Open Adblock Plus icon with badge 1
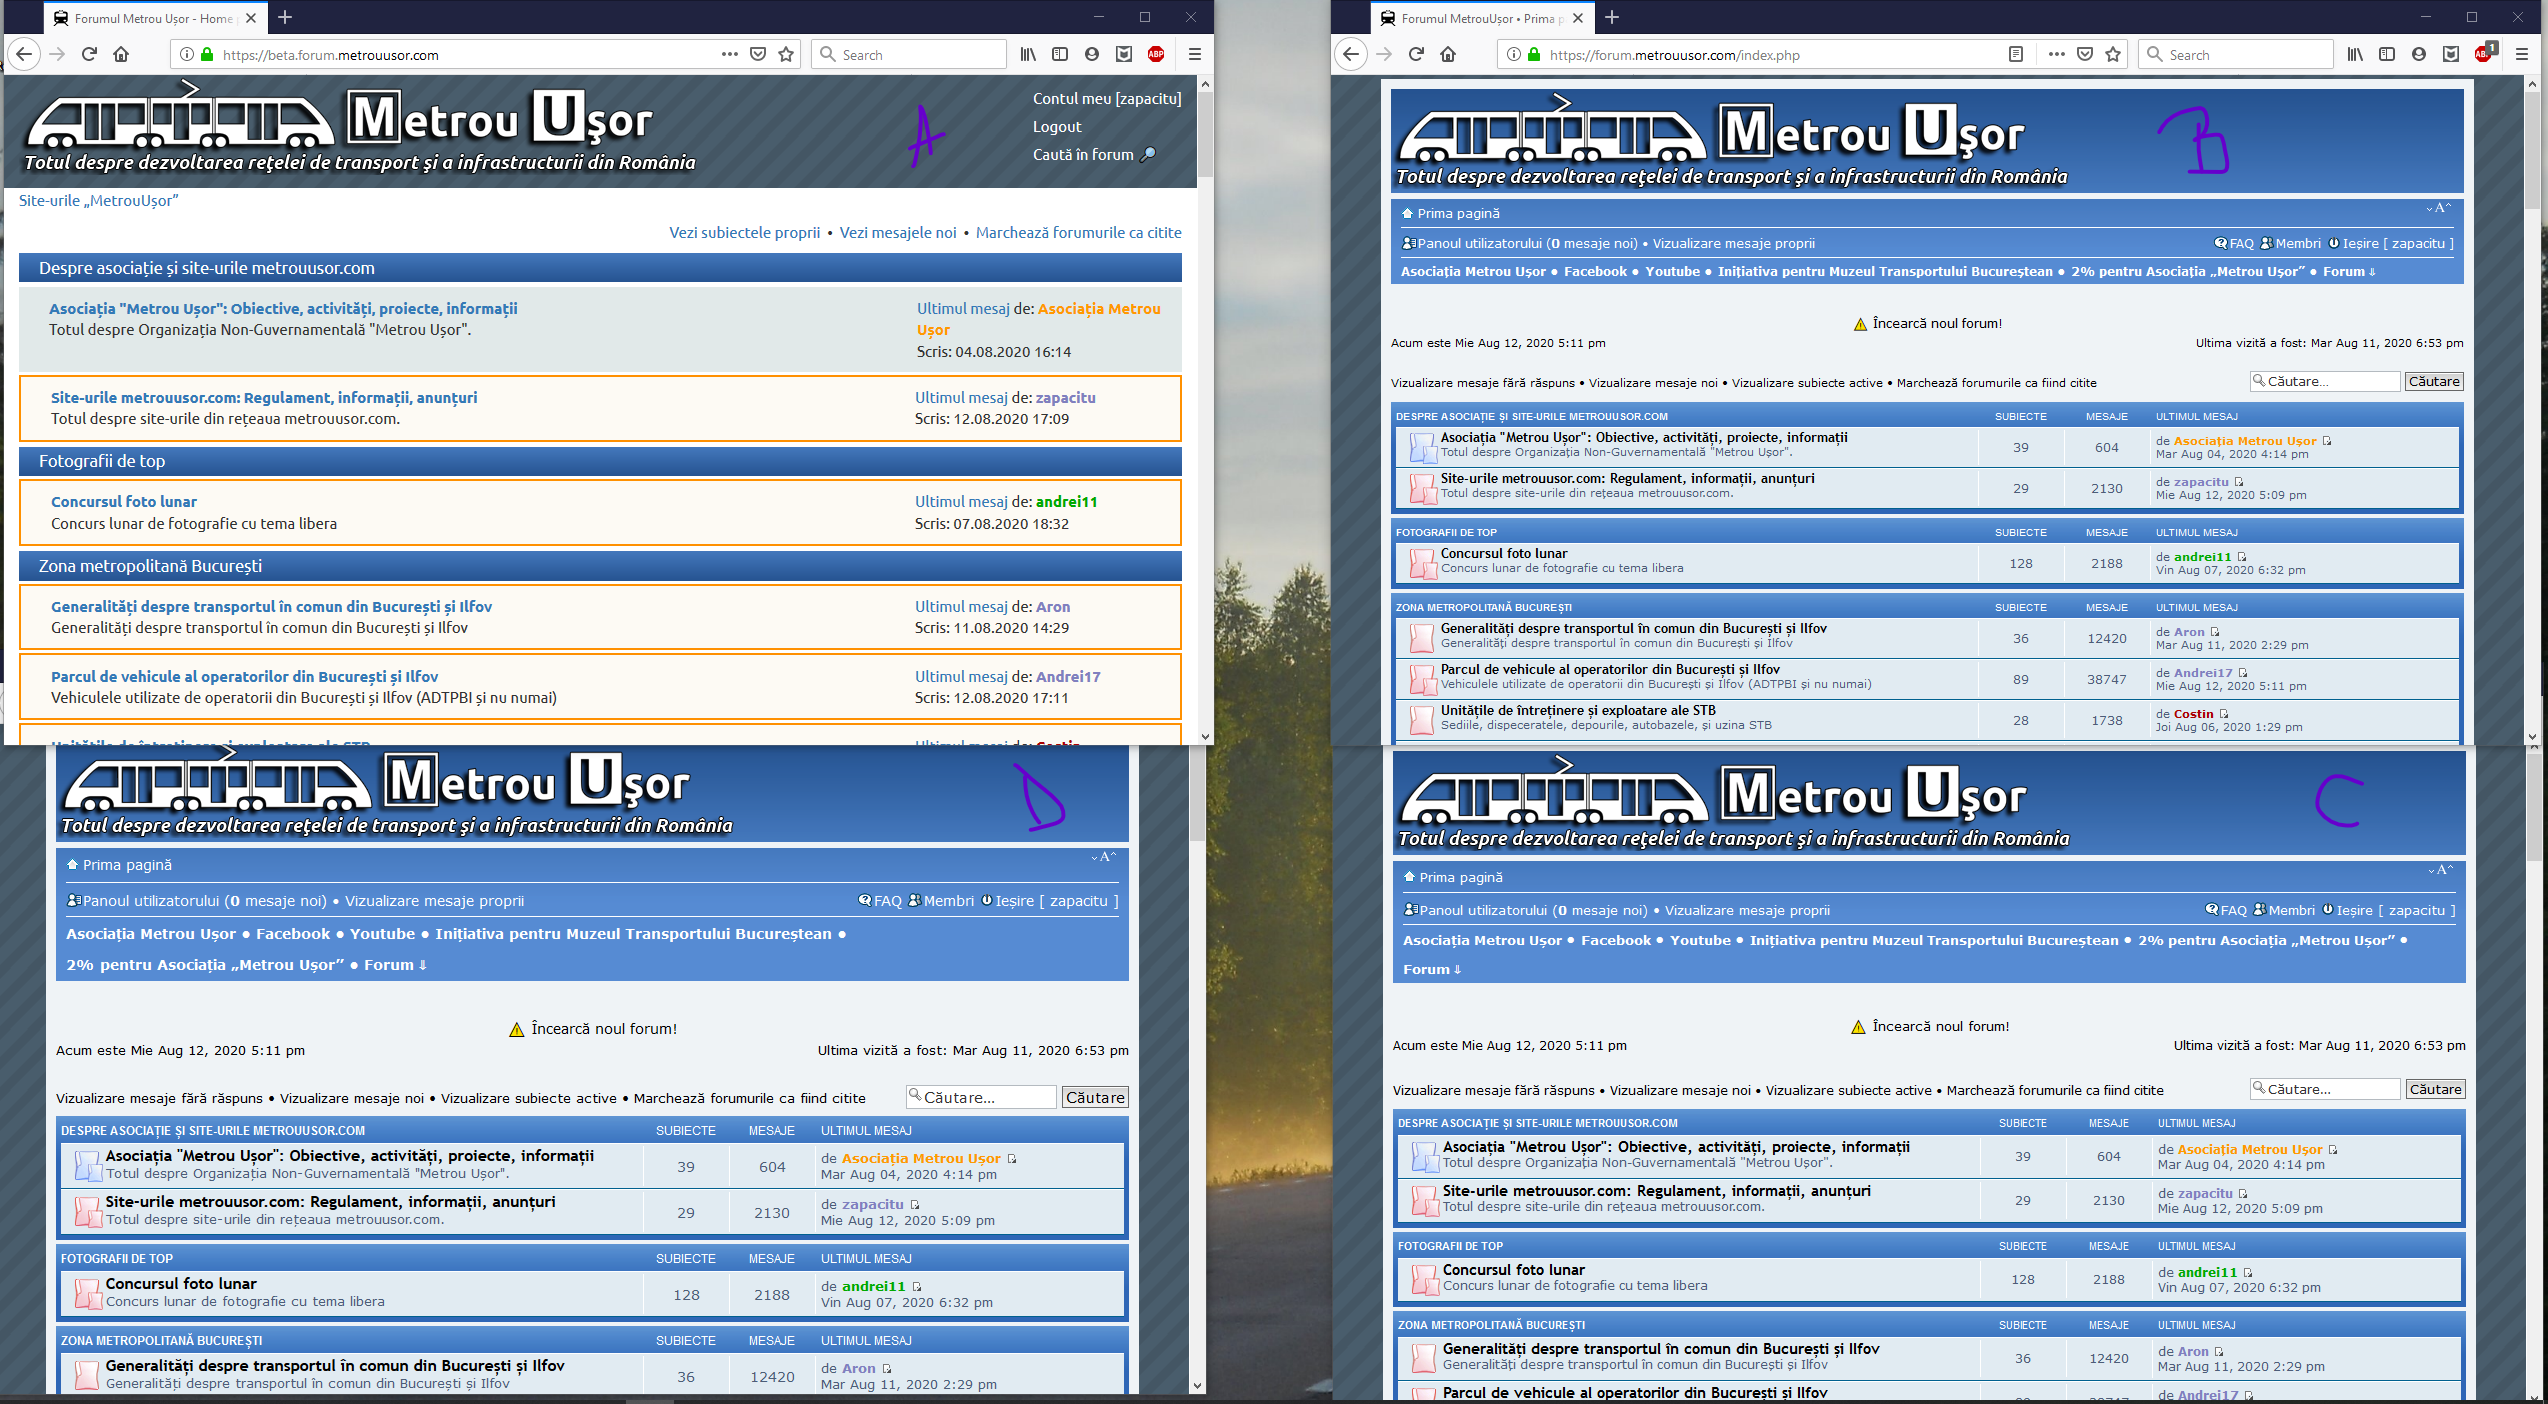The height and width of the screenshot is (1404, 2548). 2485,53
